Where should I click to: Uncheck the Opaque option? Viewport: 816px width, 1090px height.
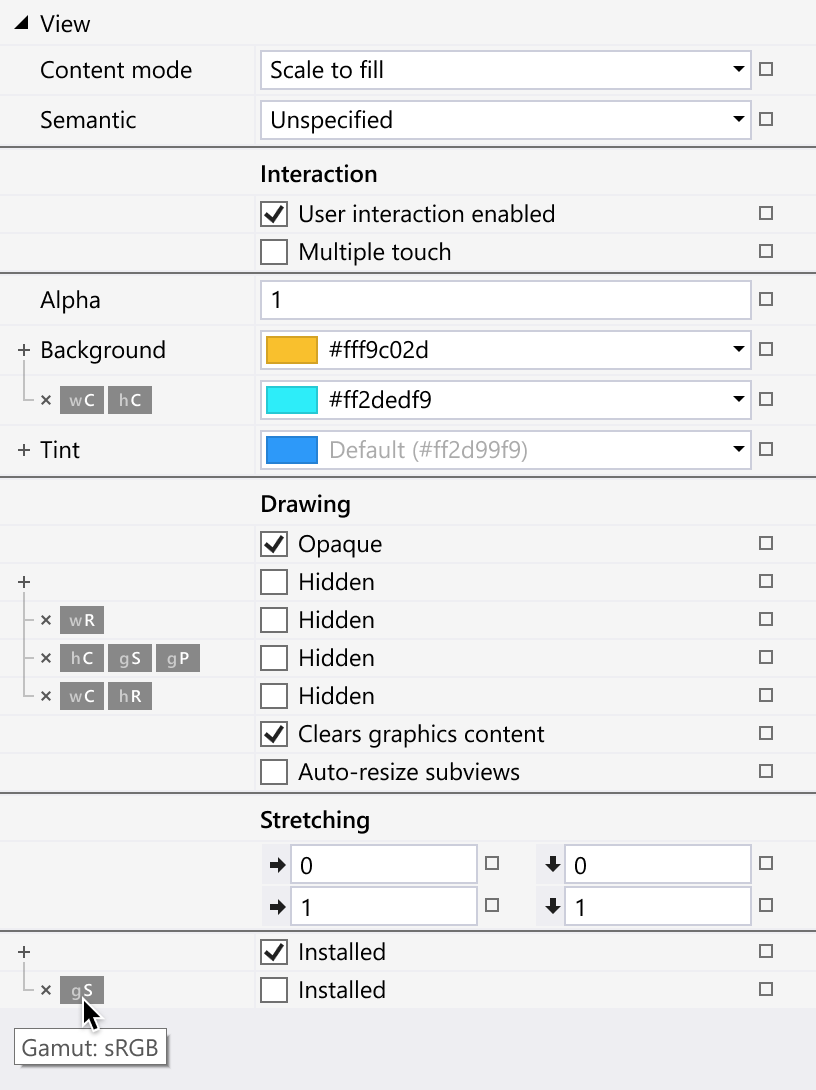coord(273,543)
